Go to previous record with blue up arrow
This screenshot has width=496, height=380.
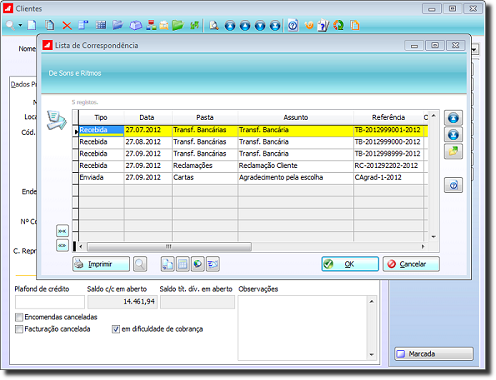click(245, 25)
